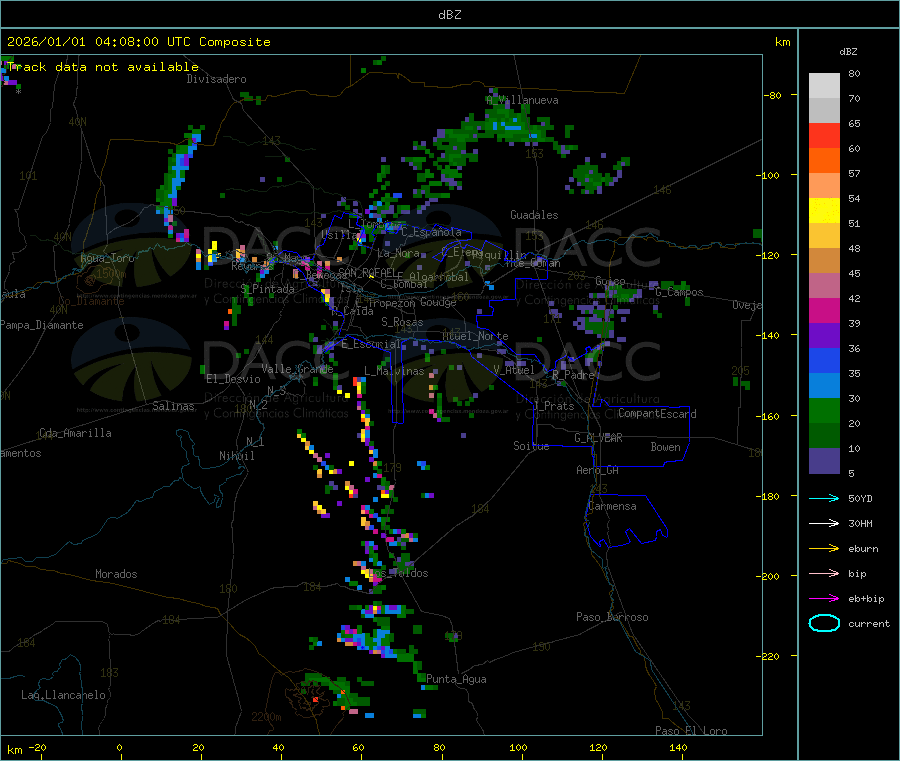Click the El_Desvio map label
Screen dimensions: 900x761
(x=234, y=379)
